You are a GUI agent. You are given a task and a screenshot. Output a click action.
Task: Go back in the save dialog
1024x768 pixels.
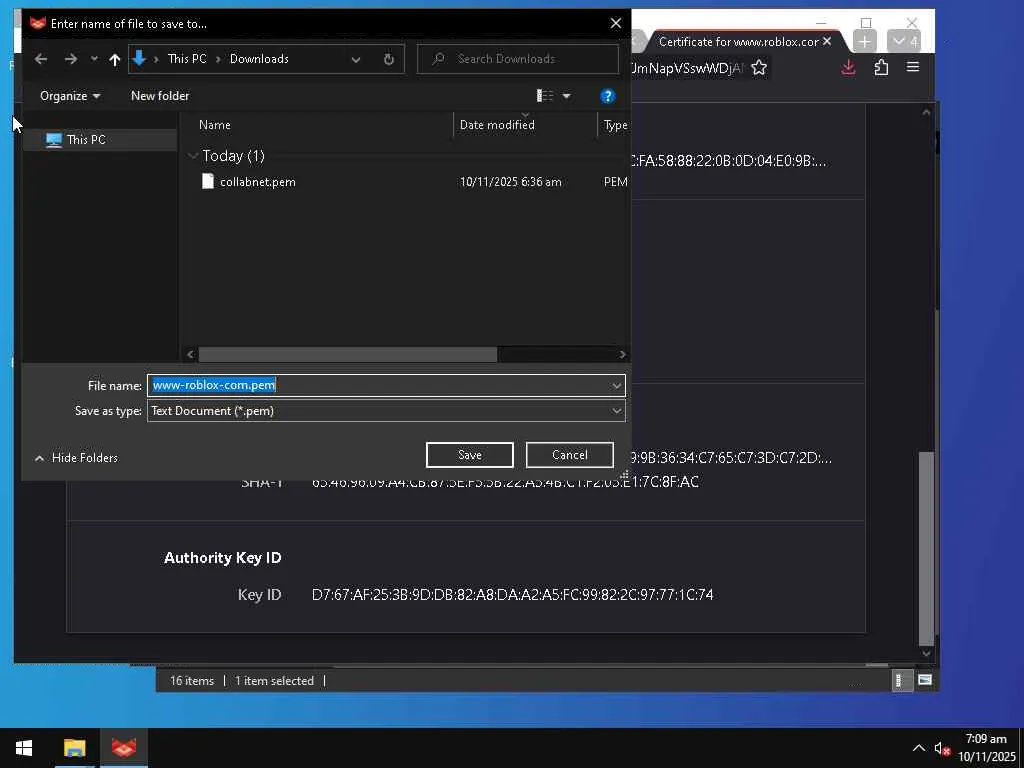click(40, 59)
